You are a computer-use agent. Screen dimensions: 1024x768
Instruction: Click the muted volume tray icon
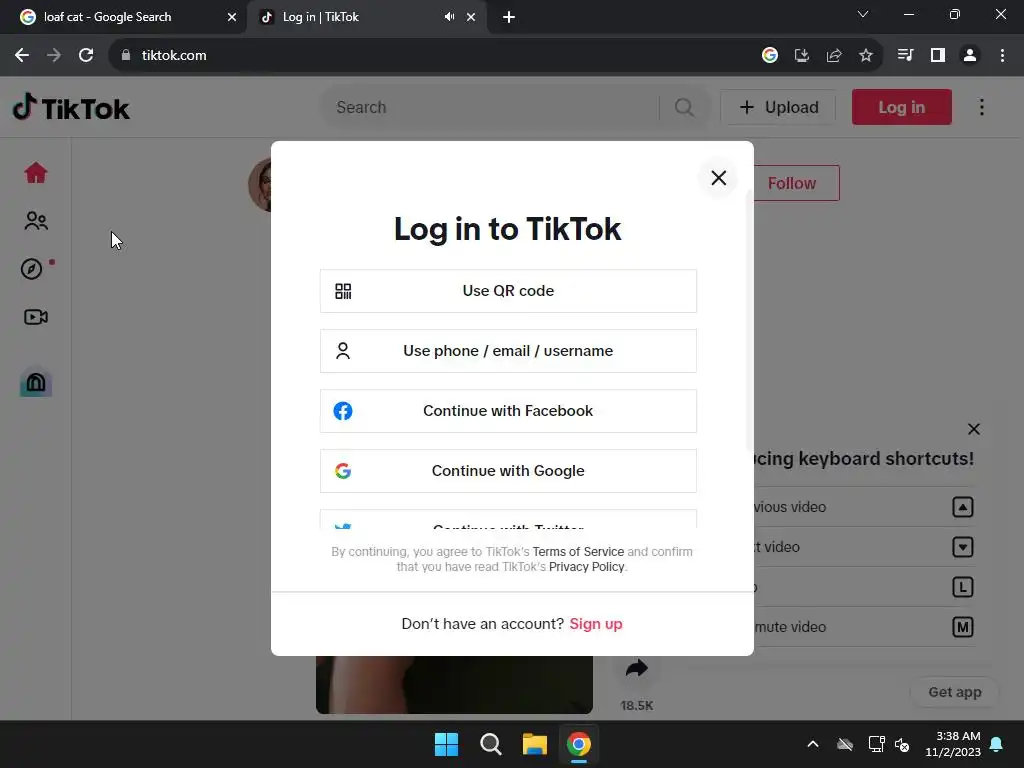click(903, 744)
